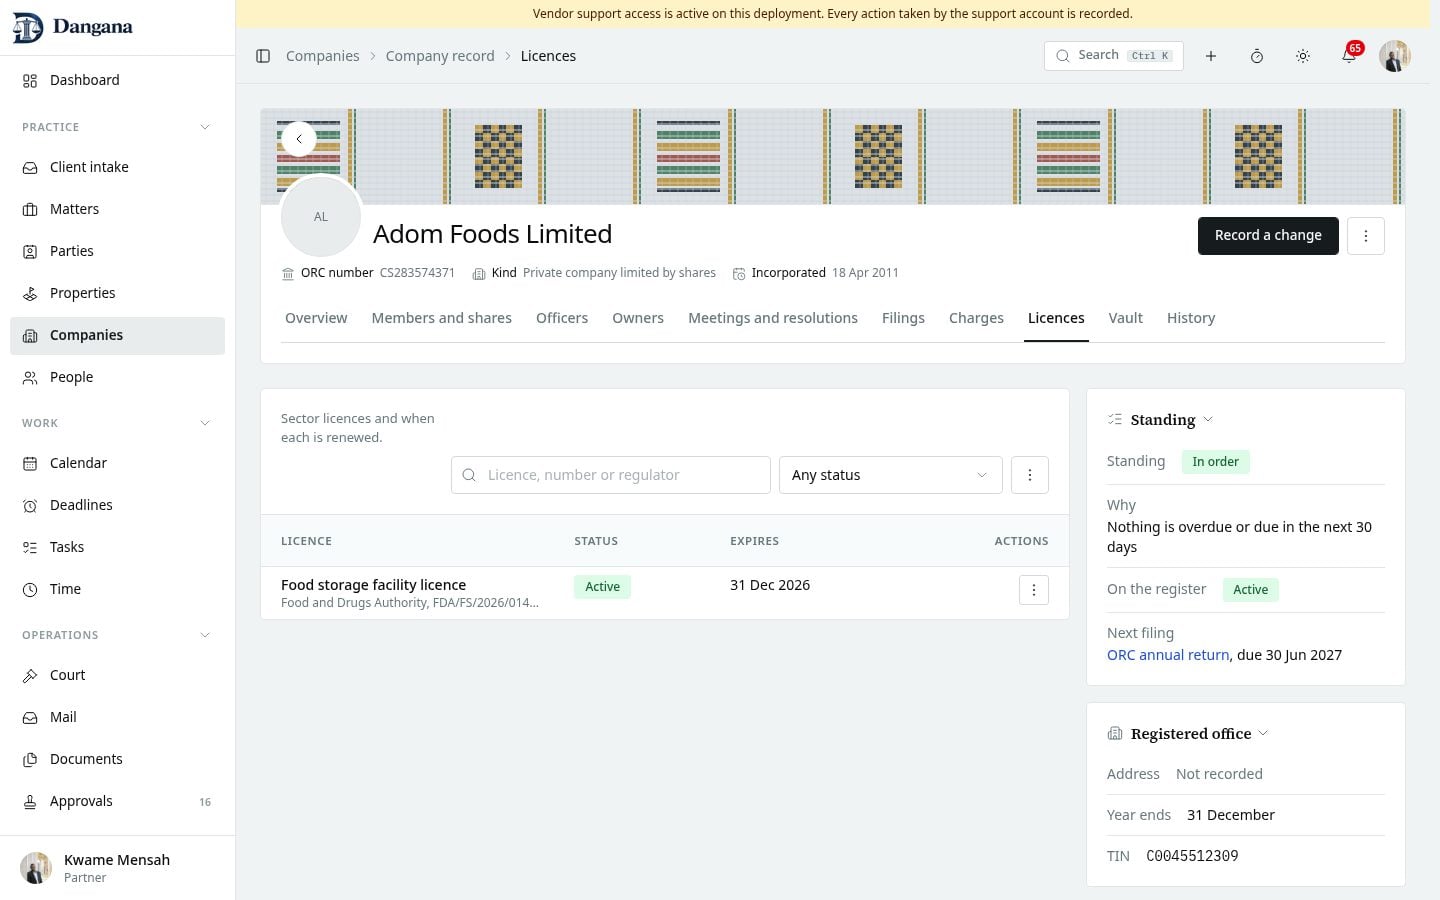Collapse the WORK sidebar section
Image resolution: width=1440 pixels, height=900 pixels.
(x=205, y=423)
